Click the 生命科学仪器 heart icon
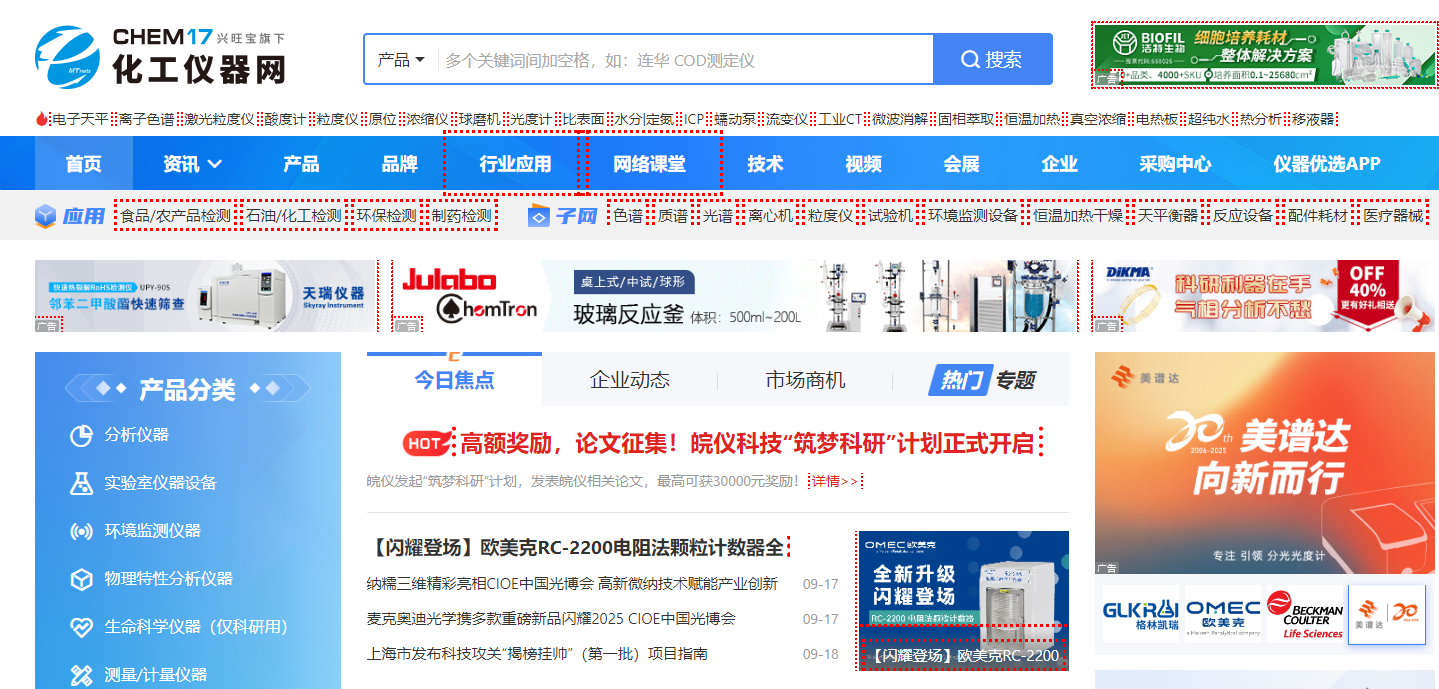 click(x=81, y=627)
